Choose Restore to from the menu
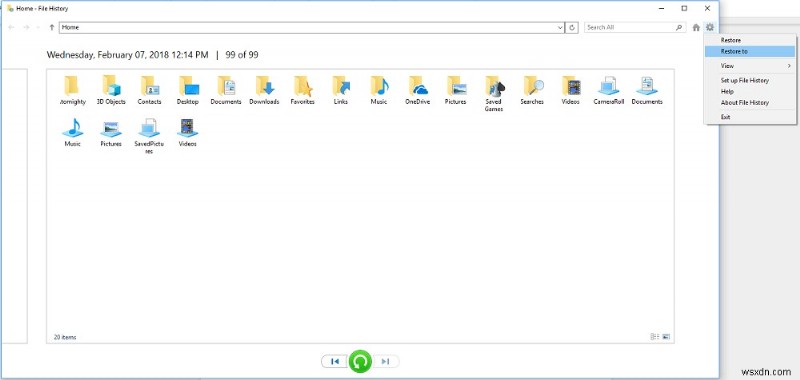This screenshot has height=380, width=800. (x=749, y=52)
